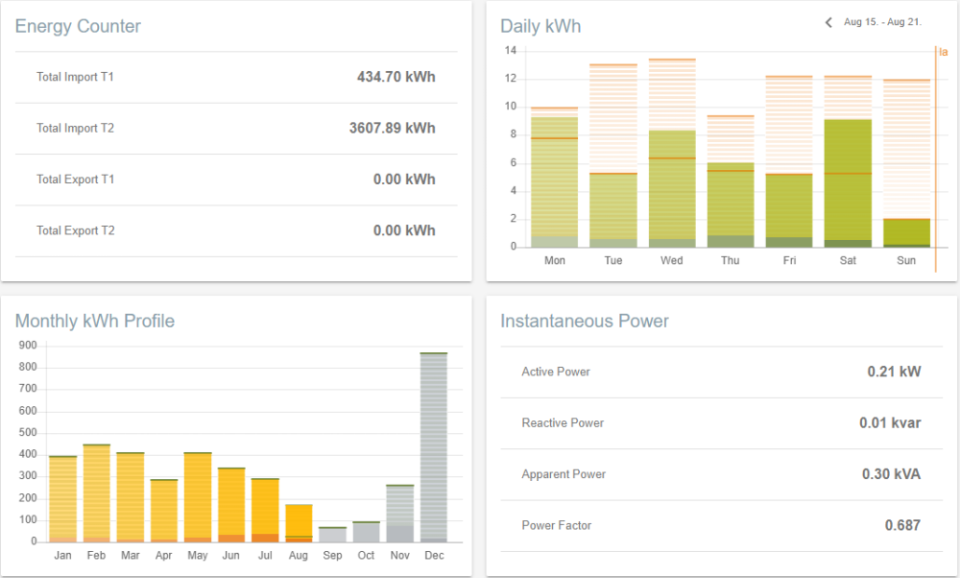This screenshot has width=960, height=578.
Task: Click the Power Factor label
Action: (557, 525)
